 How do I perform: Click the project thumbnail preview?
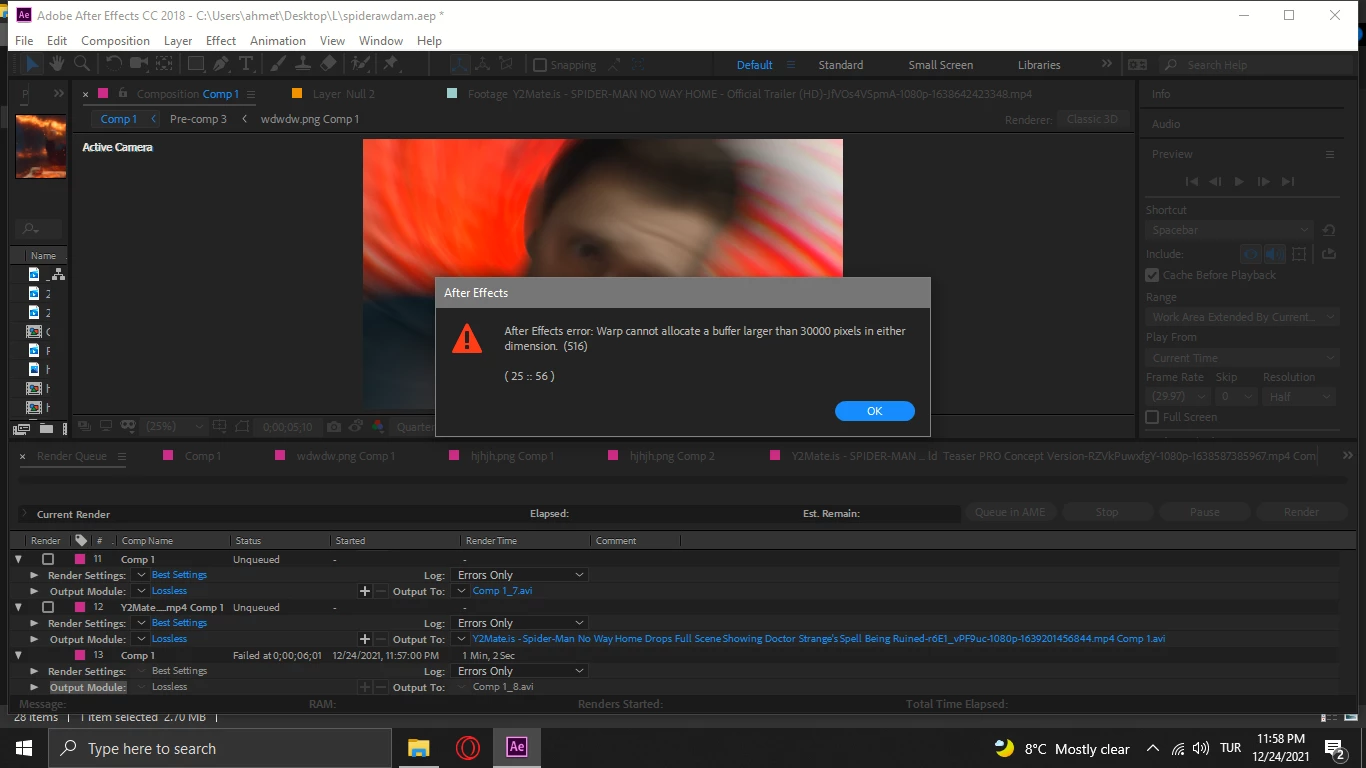coord(41,146)
